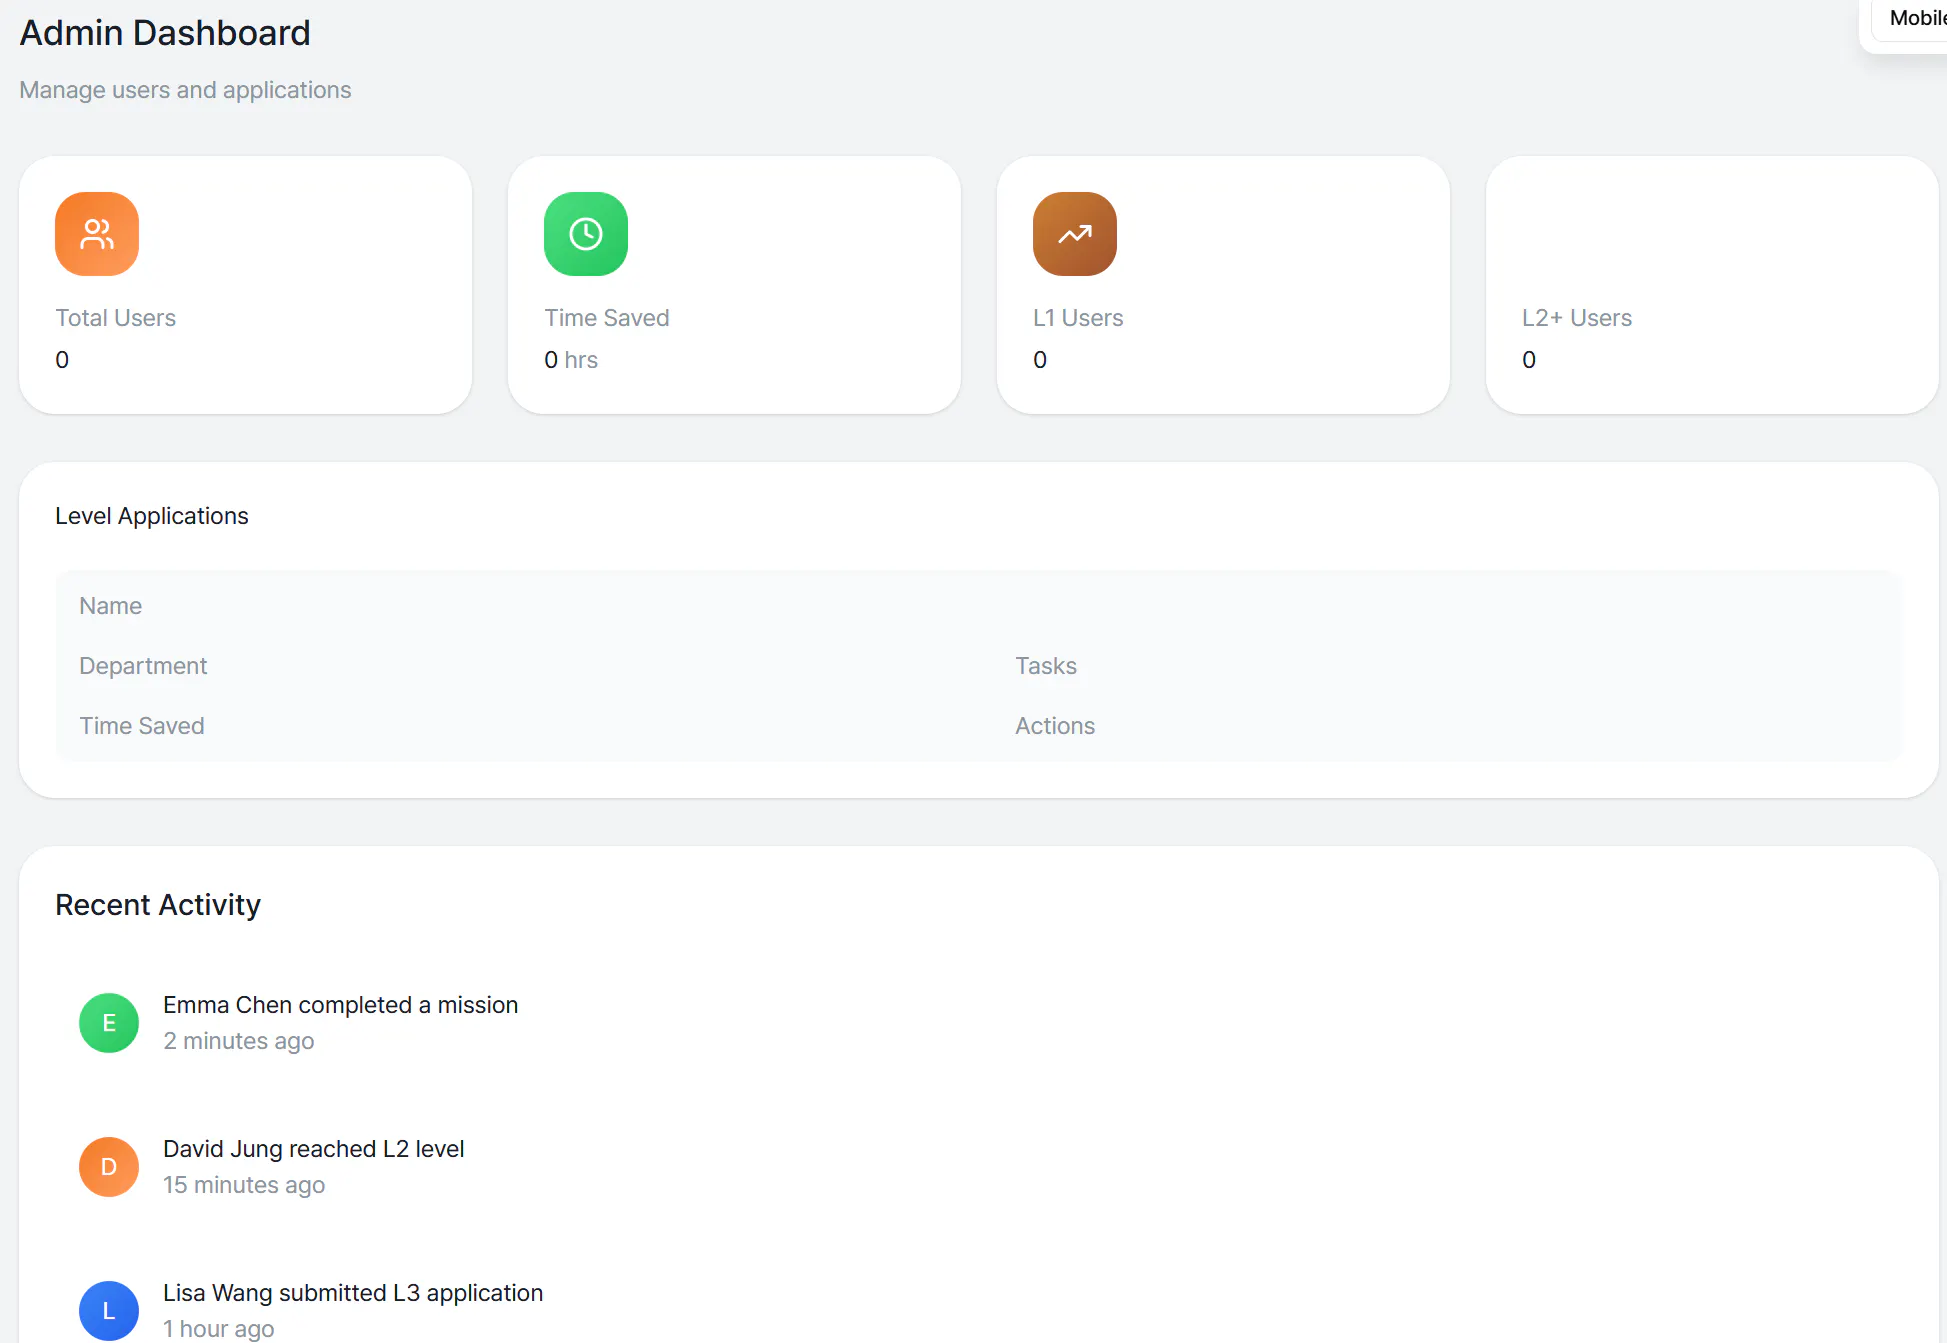The width and height of the screenshot is (1947, 1343).
Task: Click the green Time Saved clock icon
Action: pos(586,234)
